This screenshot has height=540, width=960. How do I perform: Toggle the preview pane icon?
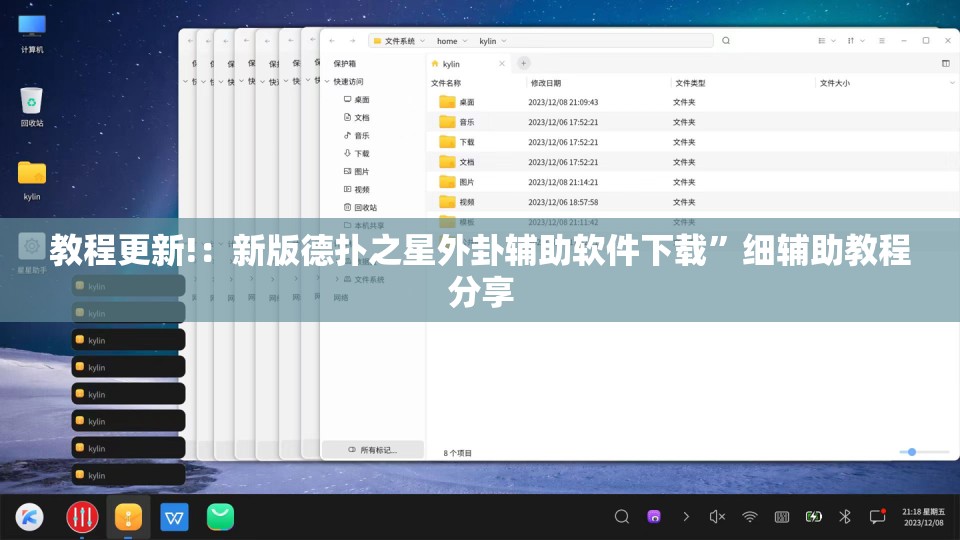click(946, 63)
